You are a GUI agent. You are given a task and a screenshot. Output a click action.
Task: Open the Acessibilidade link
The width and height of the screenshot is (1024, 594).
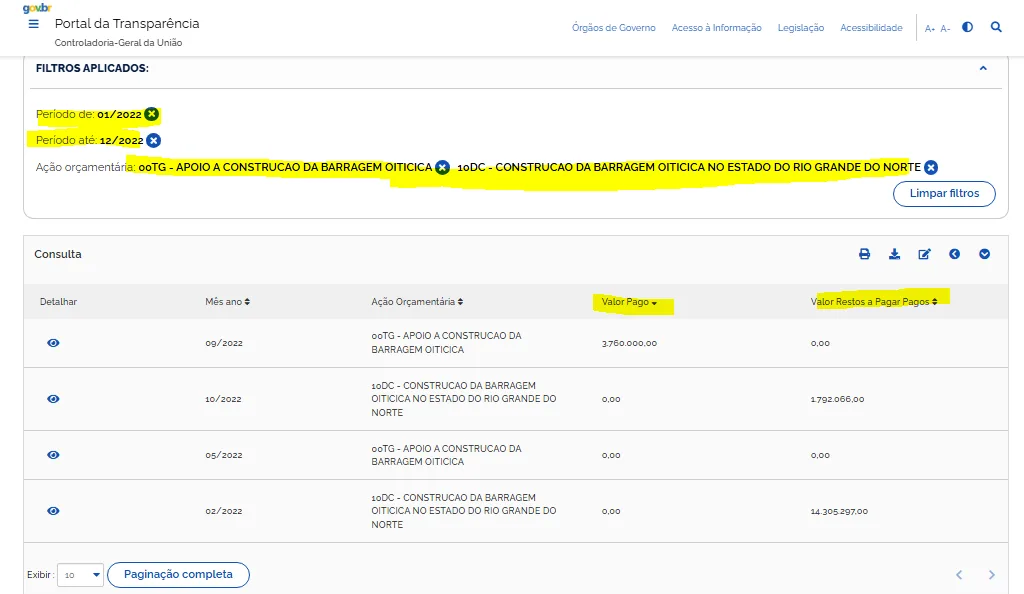pos(871,27)
